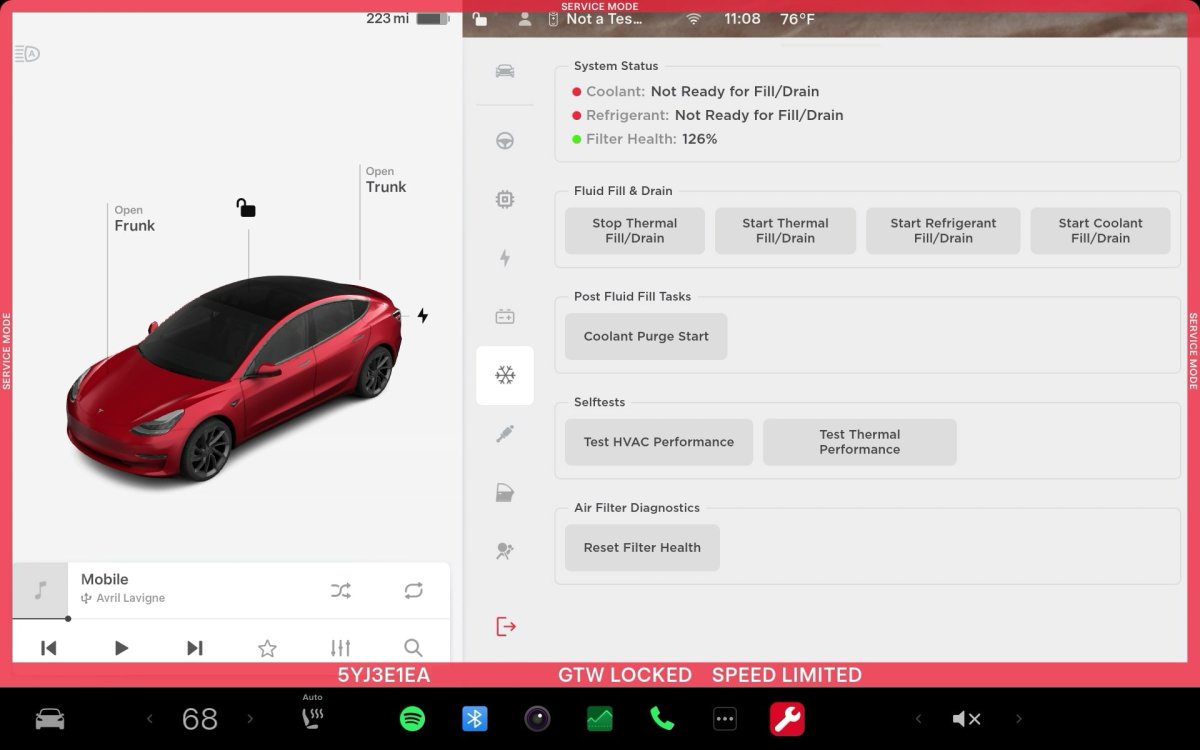Select the thermal snowflake sidebar tab

505,376
